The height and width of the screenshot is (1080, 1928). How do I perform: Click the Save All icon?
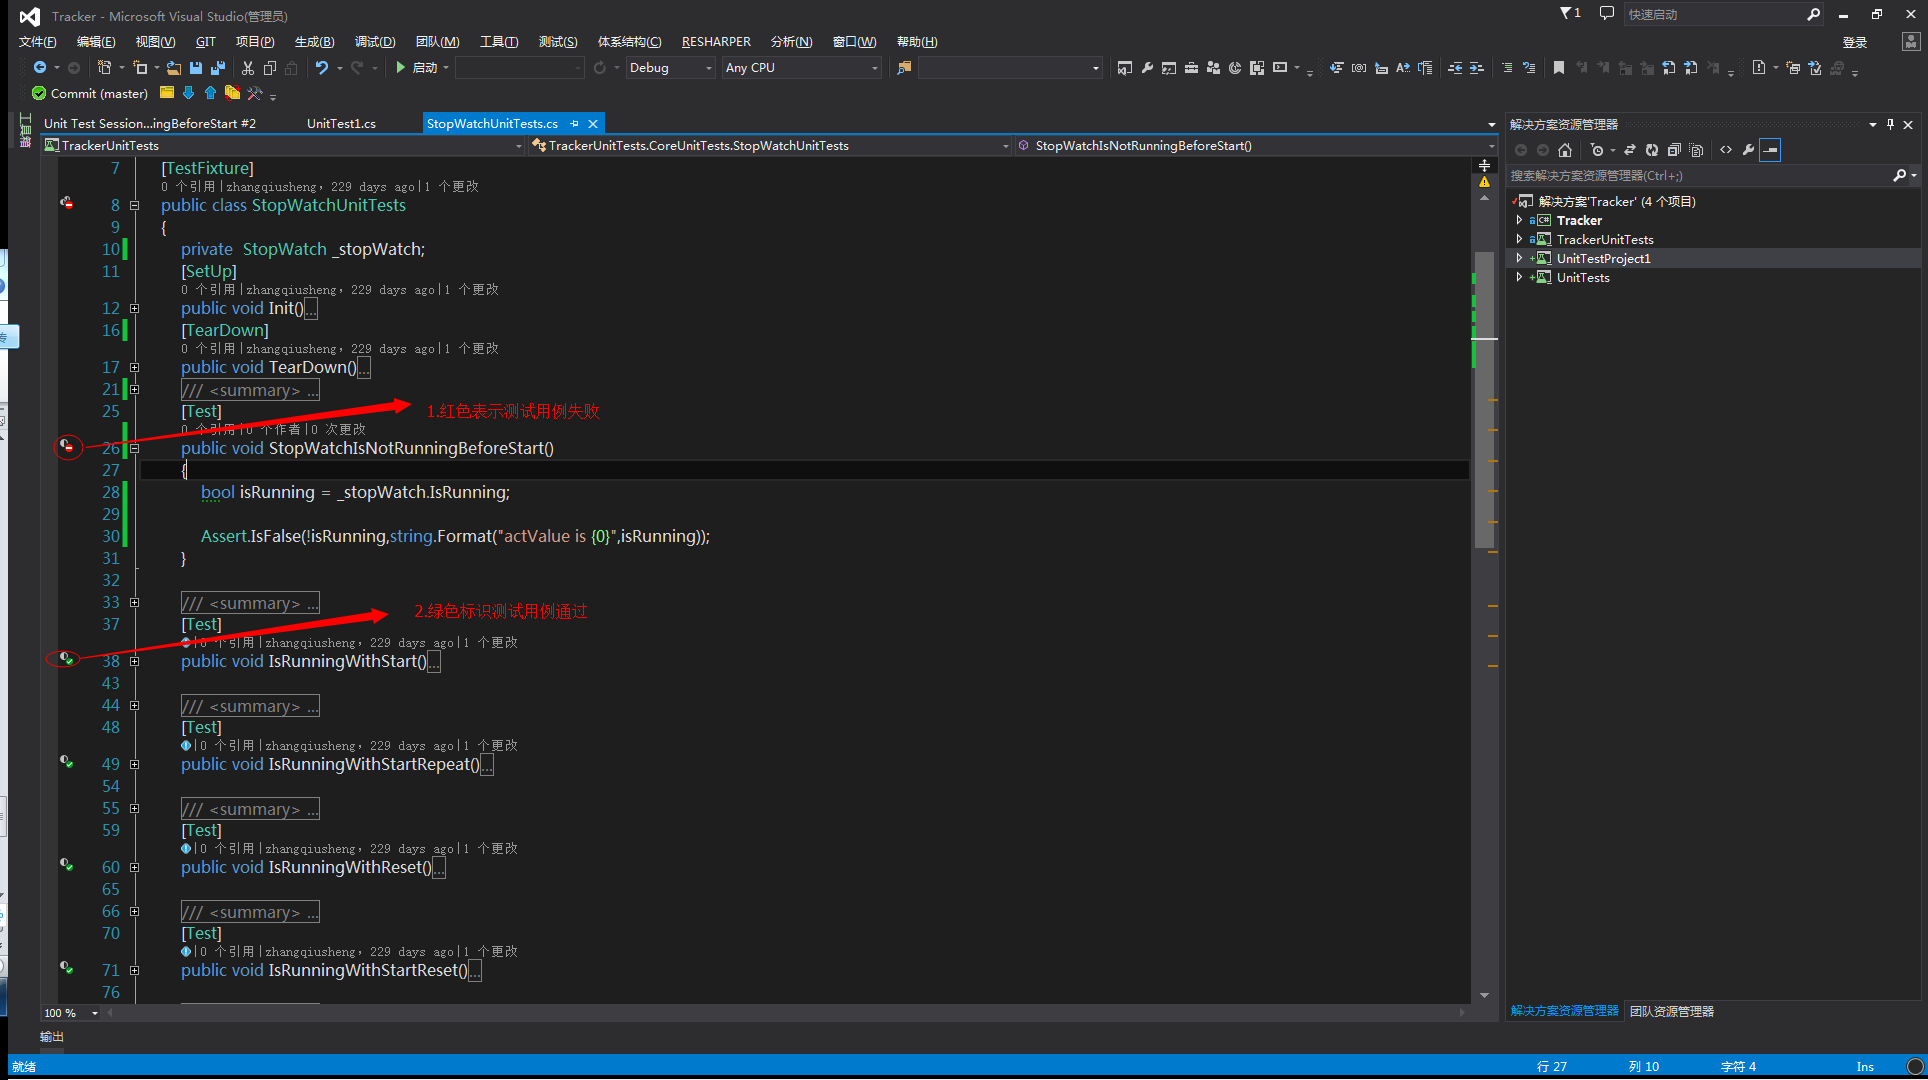(x=218, y=67)
